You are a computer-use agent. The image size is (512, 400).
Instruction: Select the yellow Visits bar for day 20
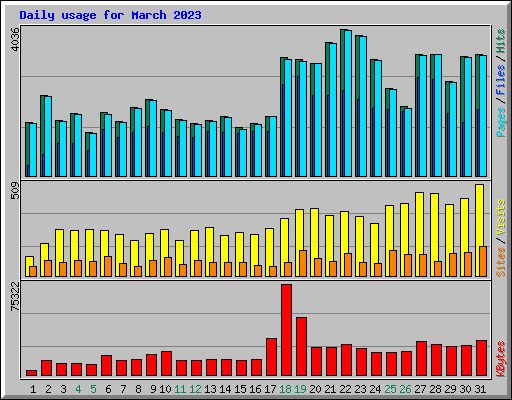[313, 233]
